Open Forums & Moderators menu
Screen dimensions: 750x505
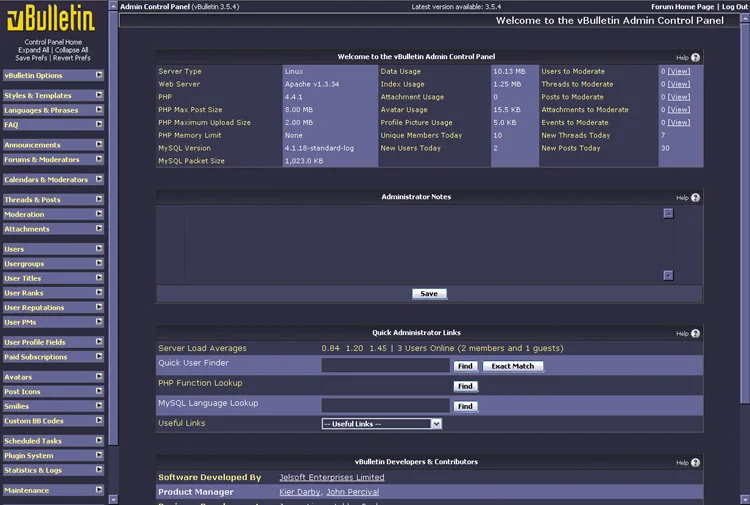[99, 160]
